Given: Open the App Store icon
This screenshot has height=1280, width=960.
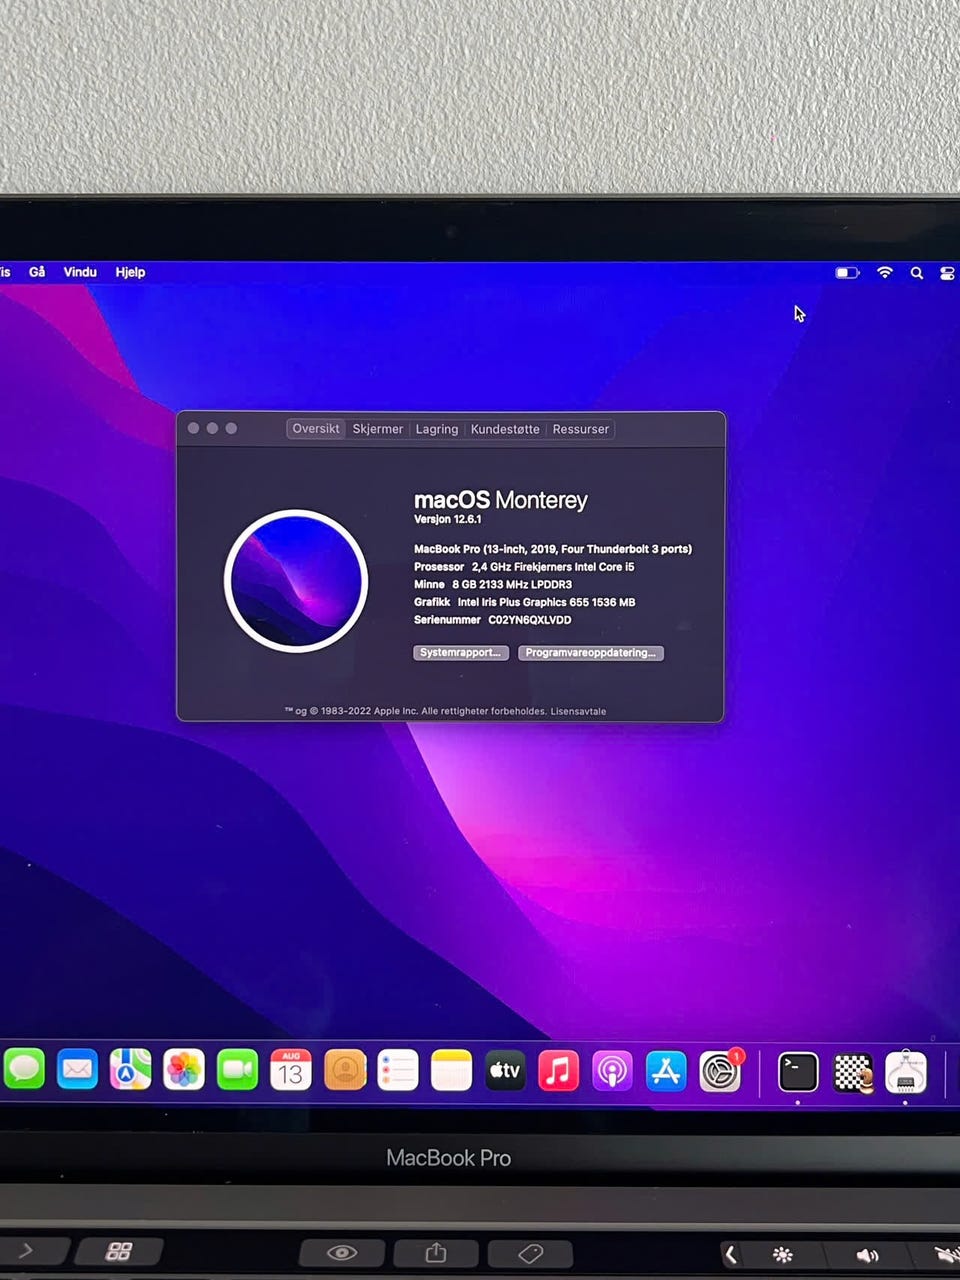Looking at the screenshot, I should [666, 1070].
